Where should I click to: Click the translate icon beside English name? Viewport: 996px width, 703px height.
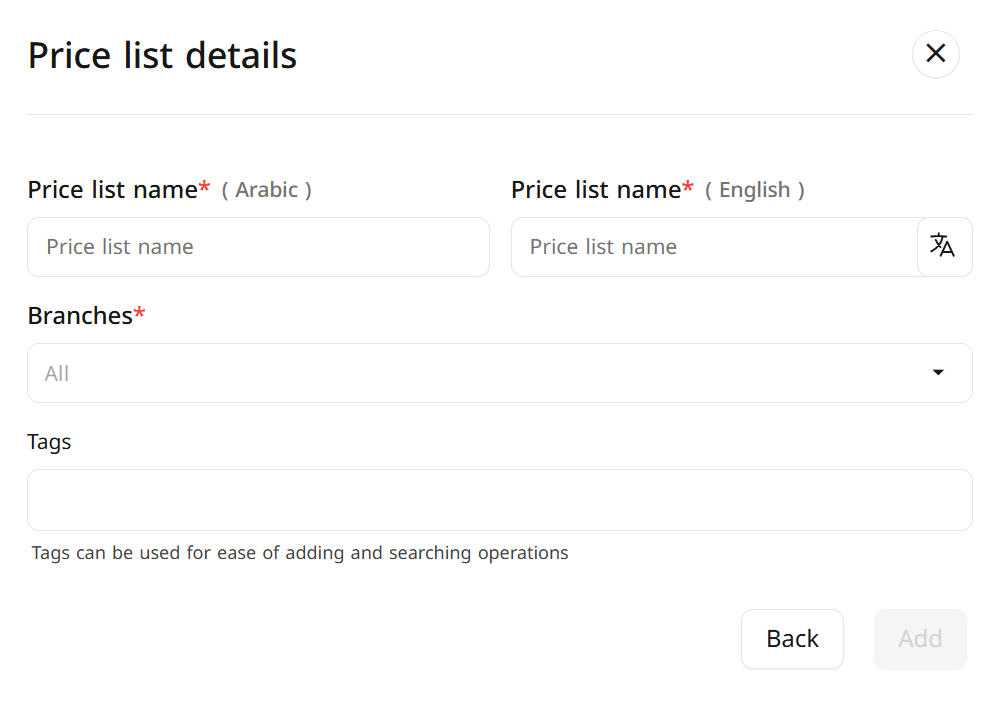[944, 247]
